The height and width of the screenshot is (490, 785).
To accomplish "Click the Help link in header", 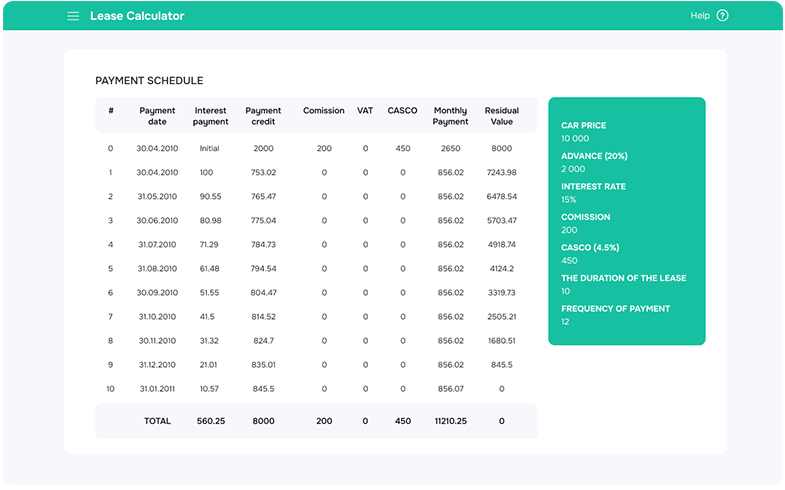I will (700, 16).
